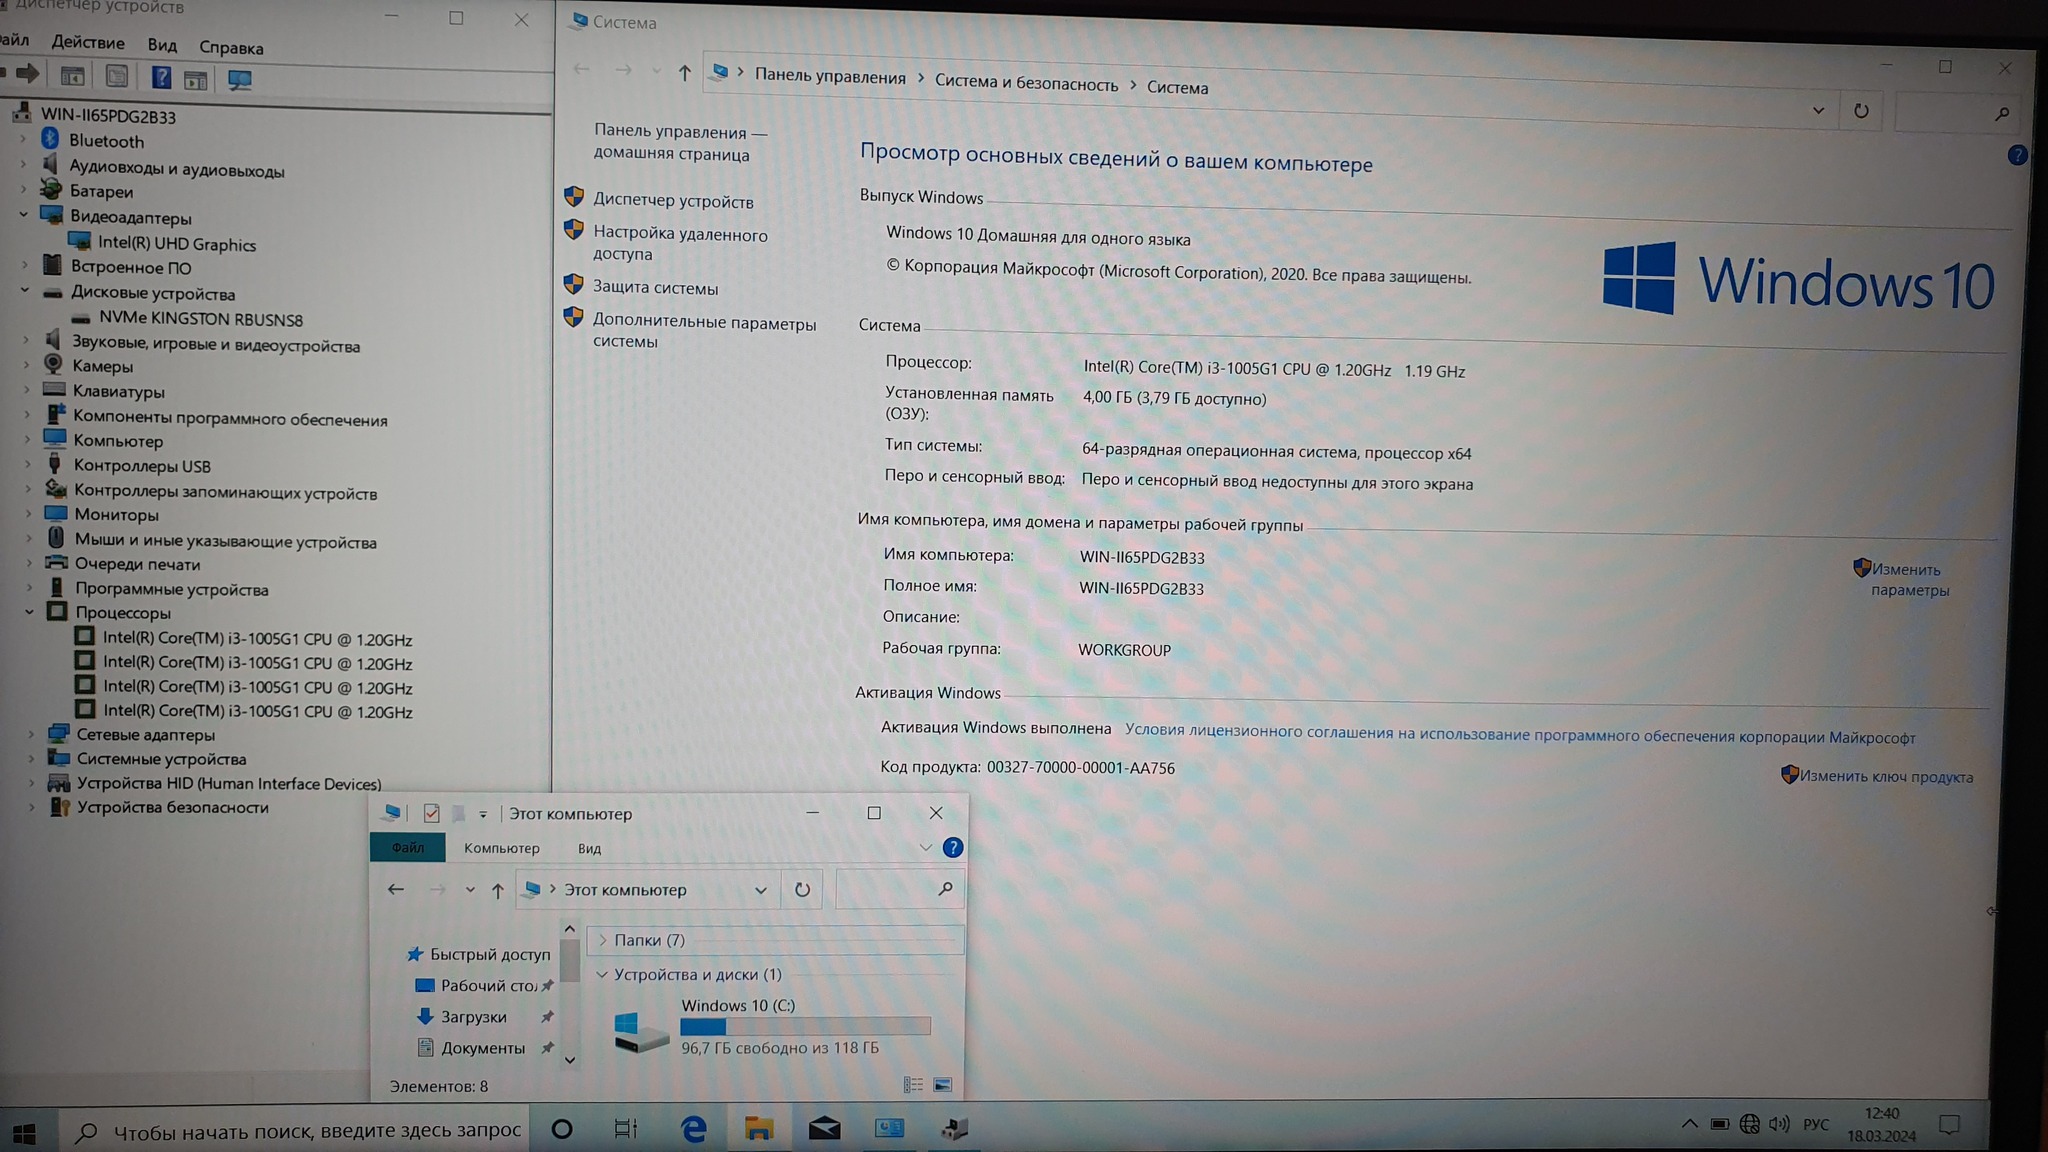Click the scan for hardware changes toolbar icon

[x=239, y=80]
